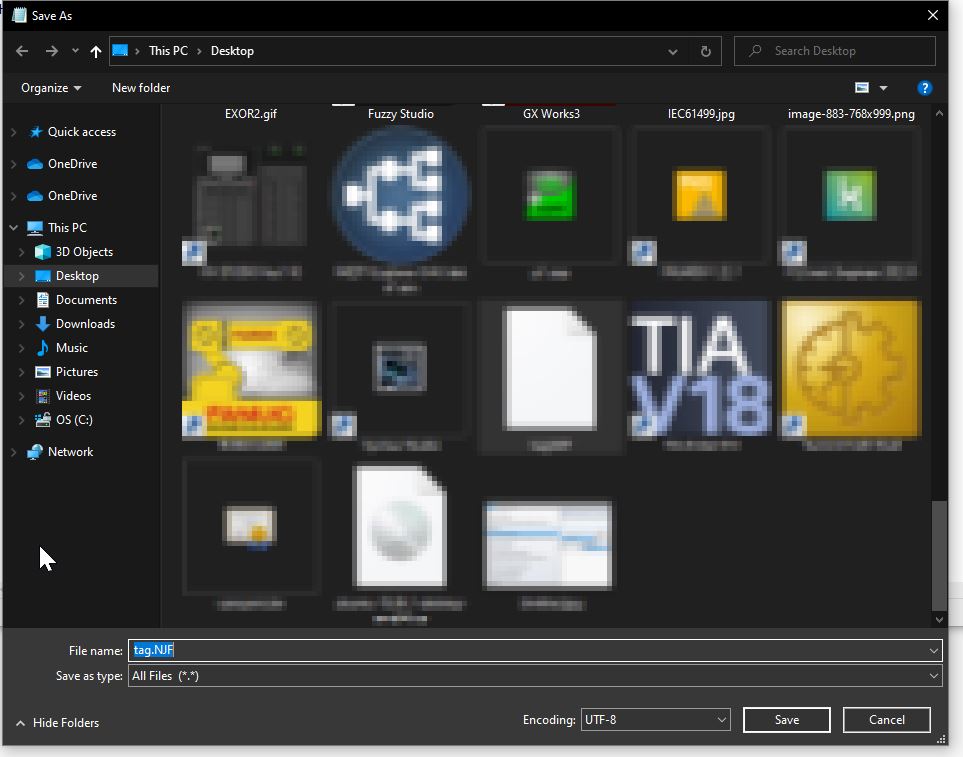Click Hide Folders toggle
Screen dimensions: 963x757
(x=58, y=723)
